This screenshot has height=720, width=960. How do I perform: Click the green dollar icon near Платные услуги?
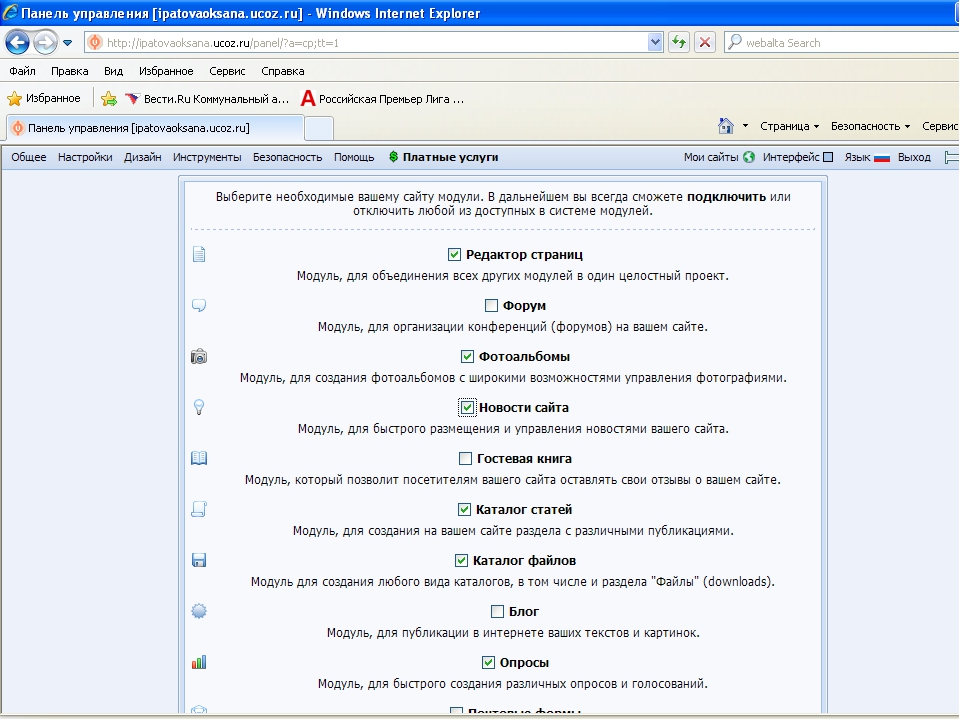394,157
